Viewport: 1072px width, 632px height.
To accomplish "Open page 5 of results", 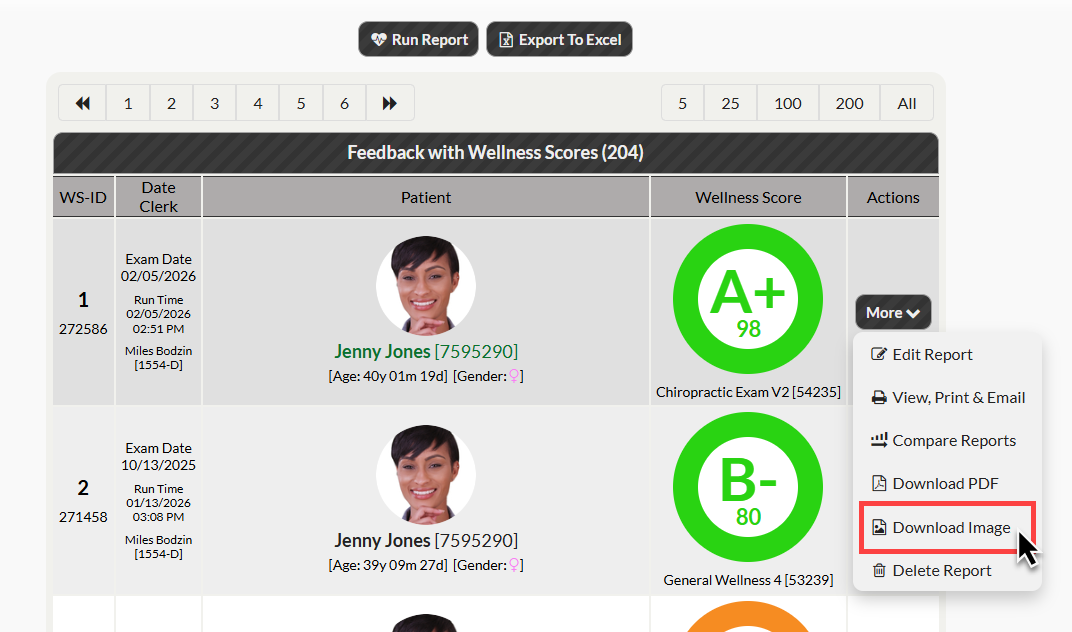I will [301, 103].
